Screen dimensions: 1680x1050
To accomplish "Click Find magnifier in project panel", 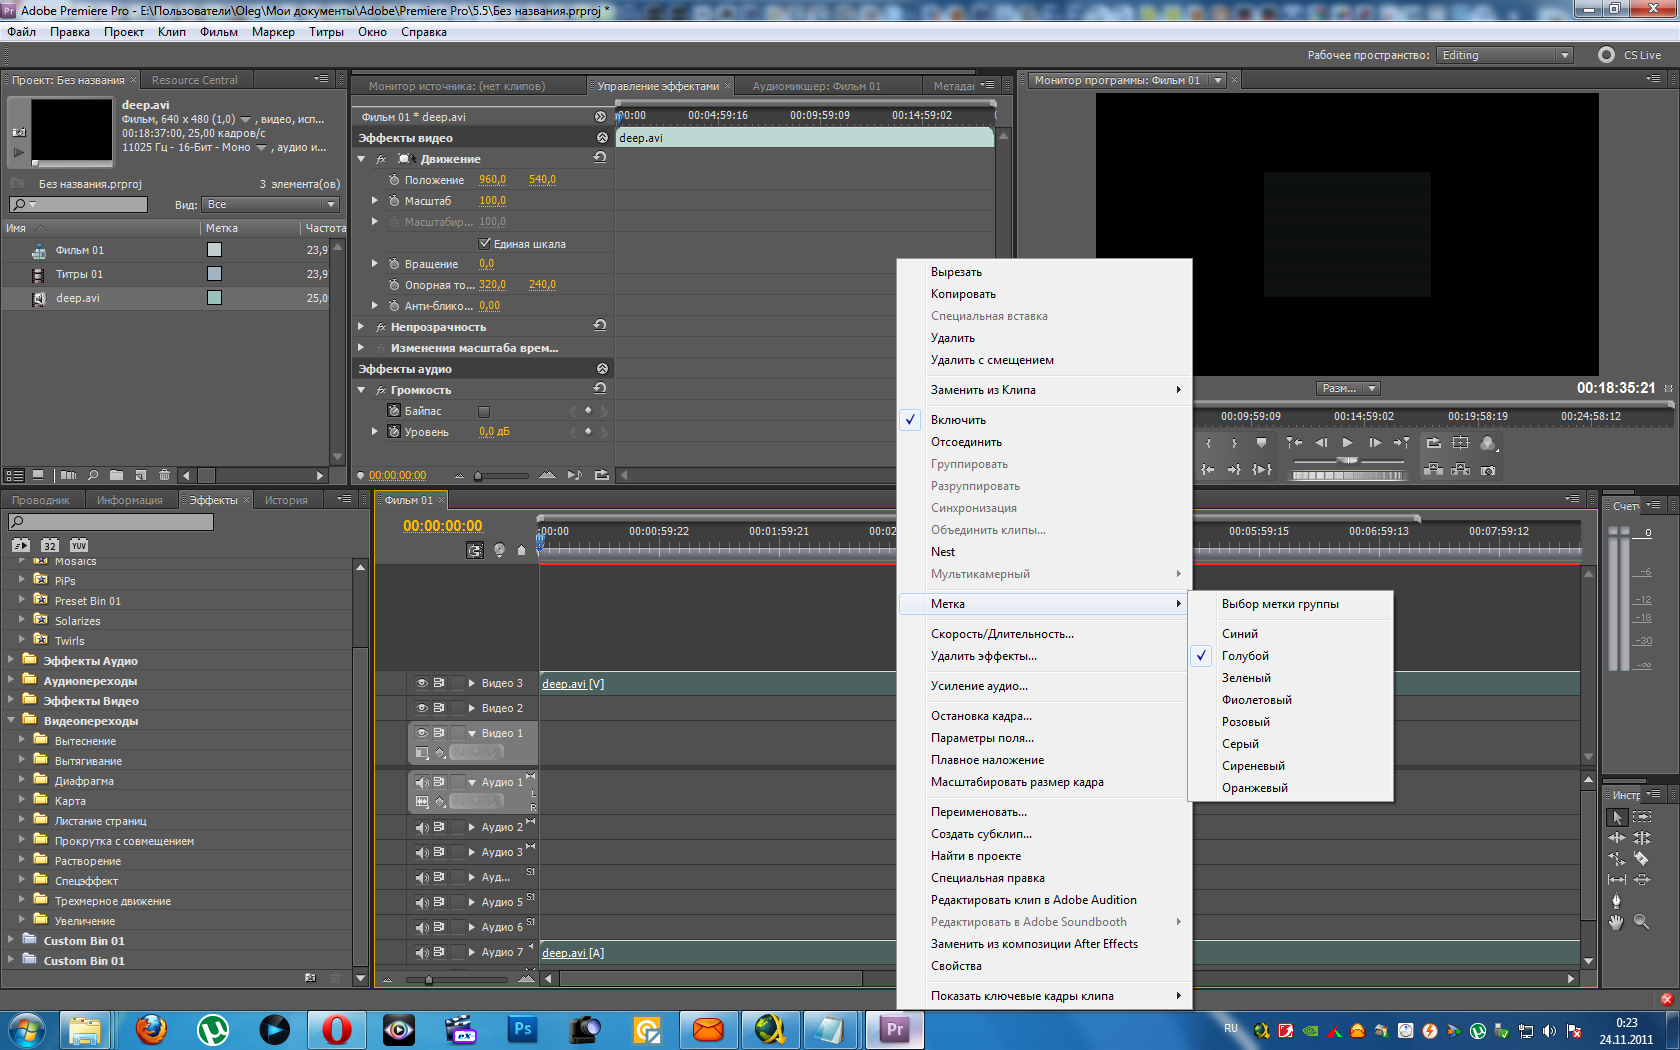I will (x=93, y=475).
